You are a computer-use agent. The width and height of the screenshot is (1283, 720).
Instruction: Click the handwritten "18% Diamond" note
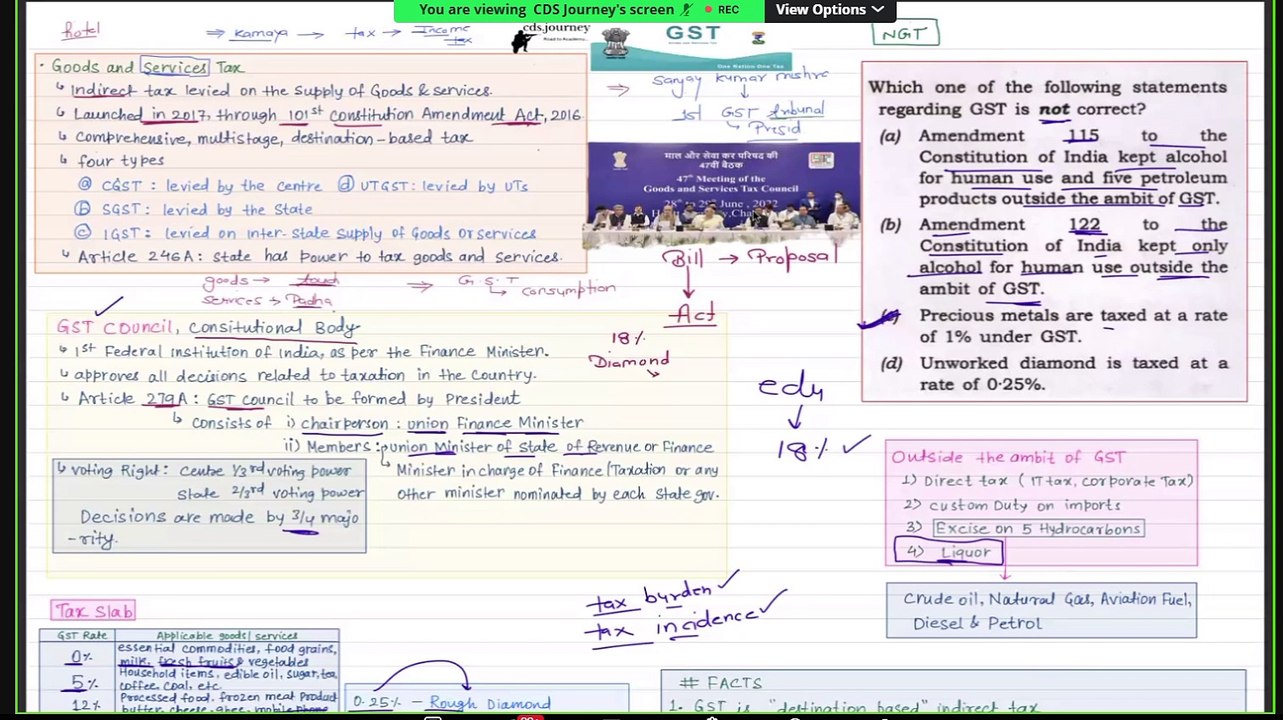pos(629,350)
